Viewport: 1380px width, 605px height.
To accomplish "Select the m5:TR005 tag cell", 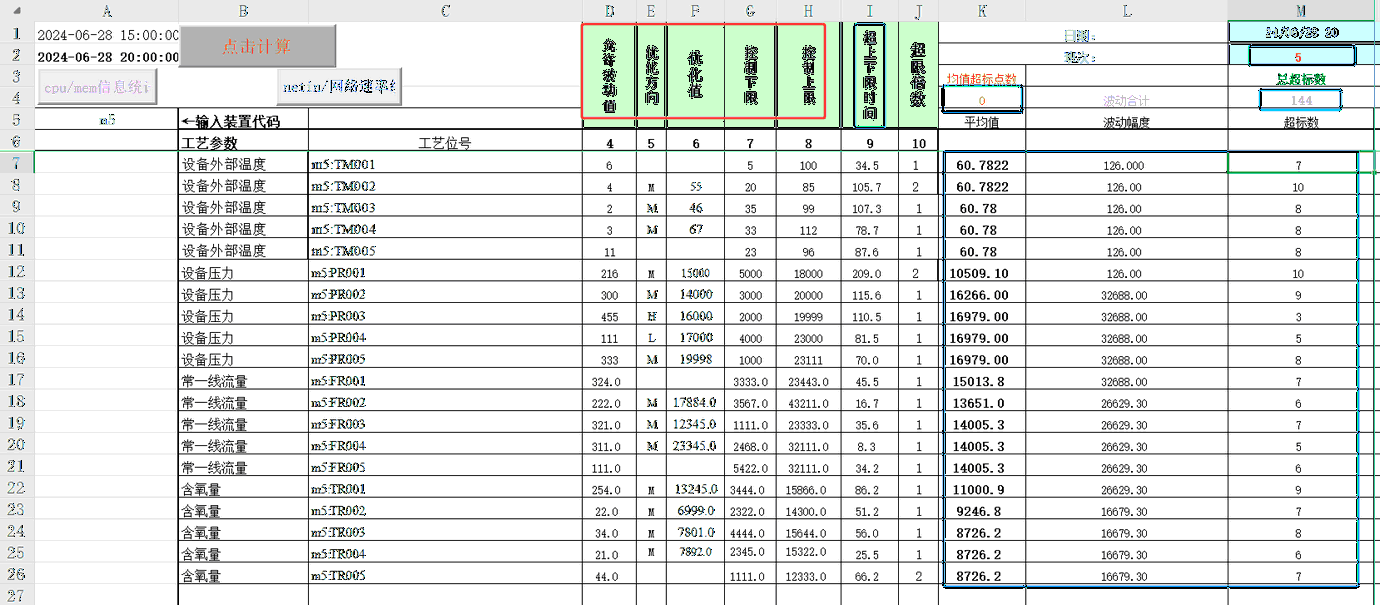I will tap(445, 576).
